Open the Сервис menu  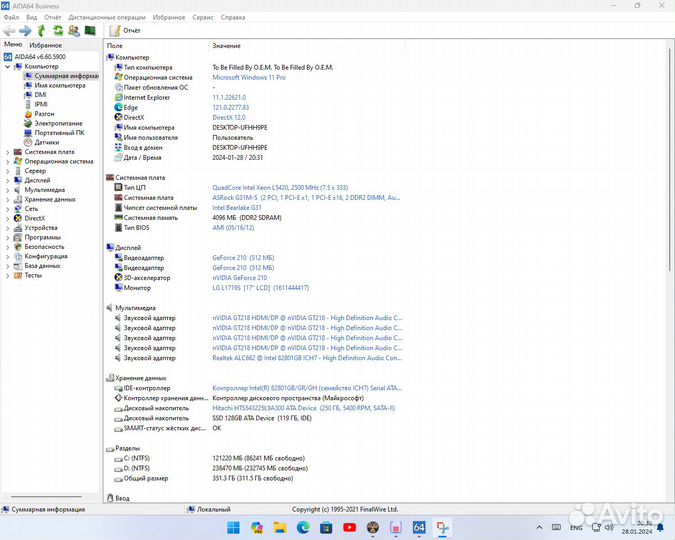pos(203,17)
